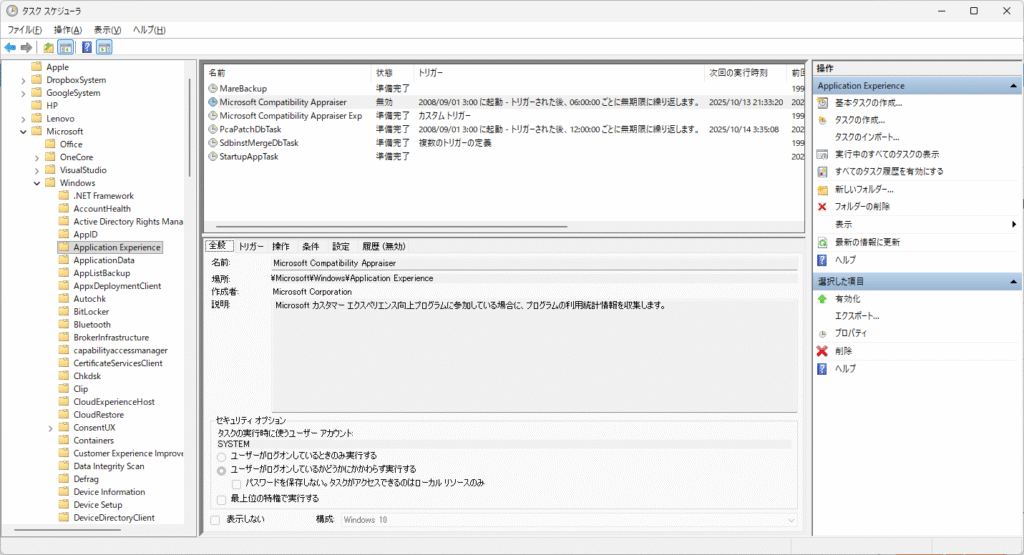Viewport: 1024px width, 555px height.
Task: Click 基本タスクの作成 in the actions pane
Action: point(867,103)
